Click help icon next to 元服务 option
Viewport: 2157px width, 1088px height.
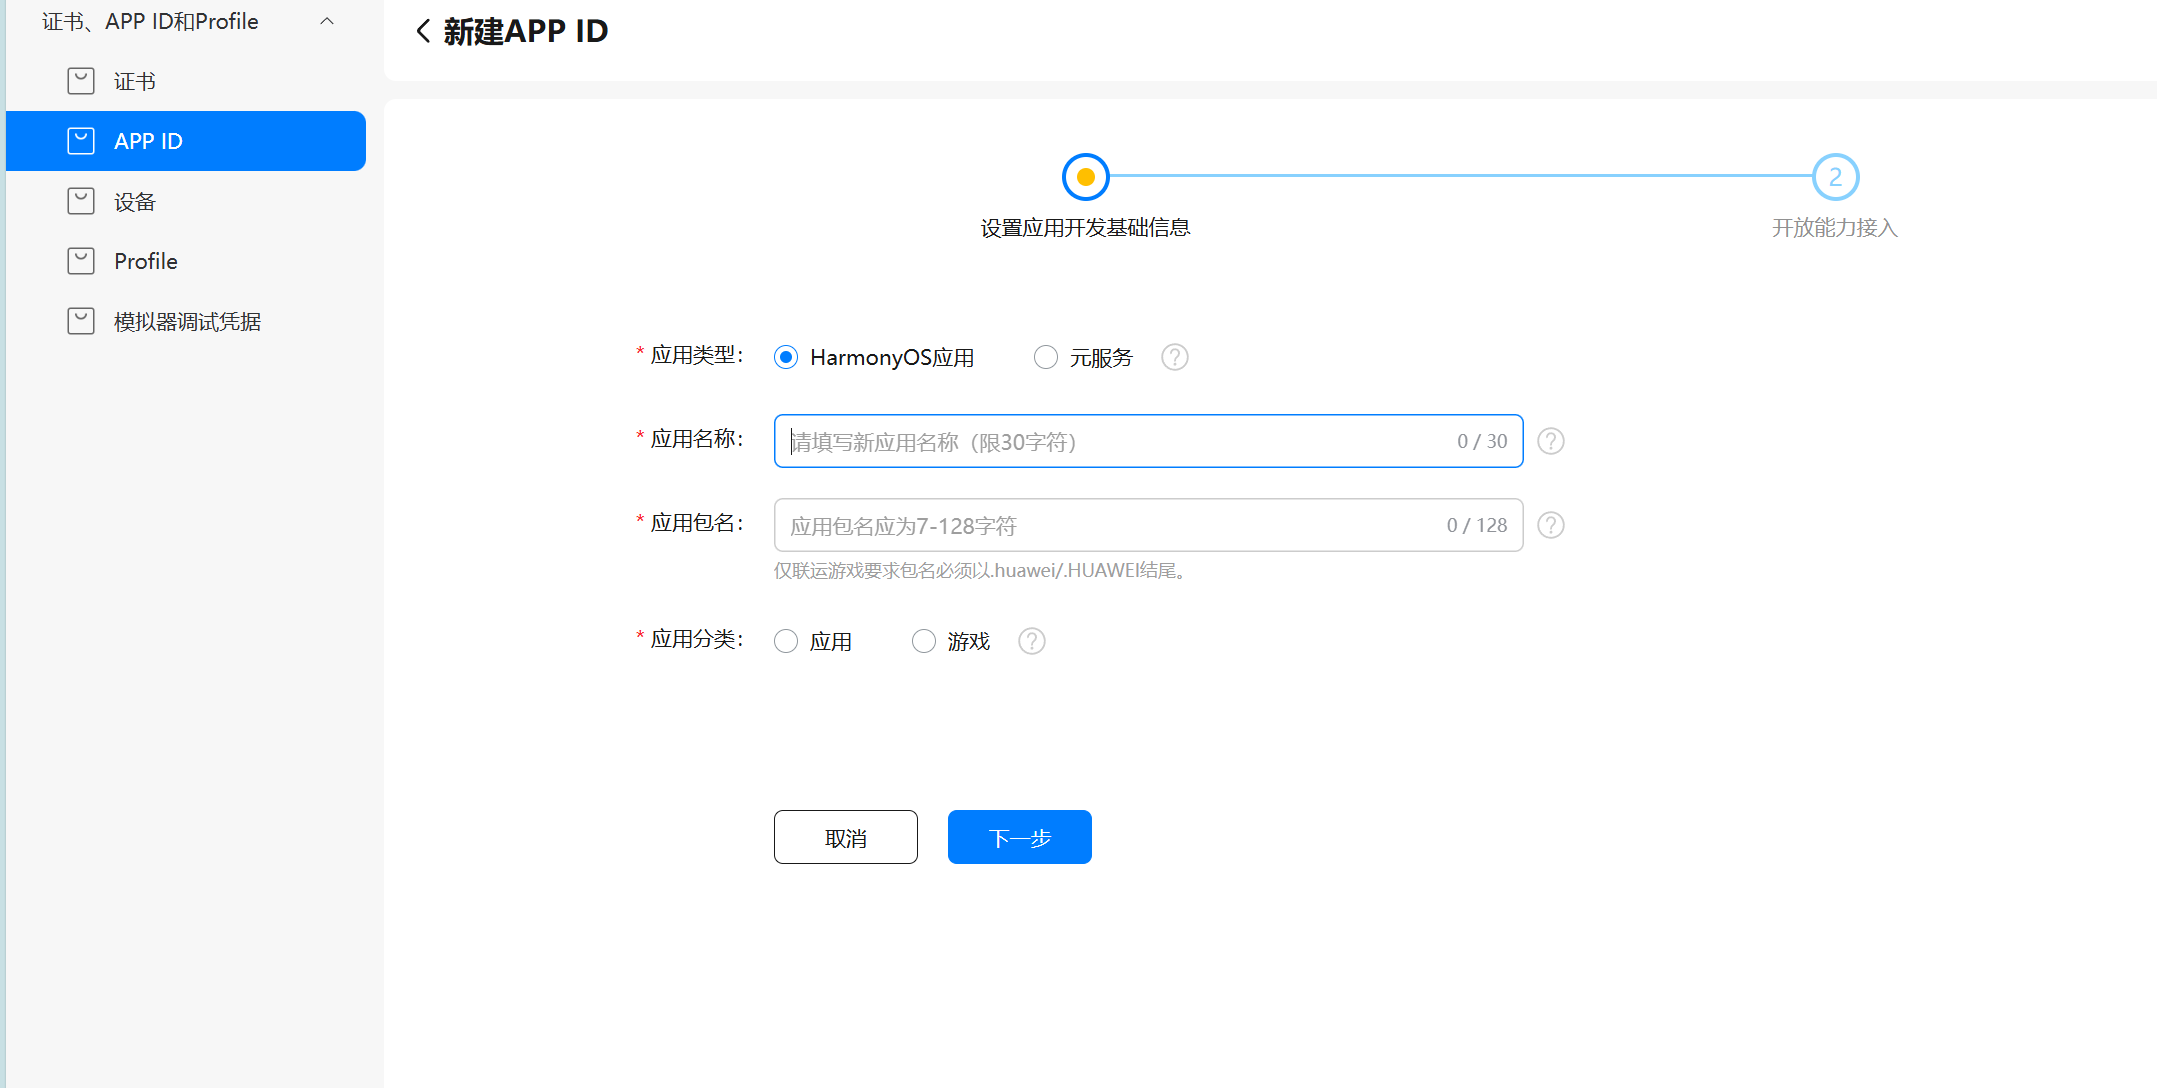[x=1174, y=357]
